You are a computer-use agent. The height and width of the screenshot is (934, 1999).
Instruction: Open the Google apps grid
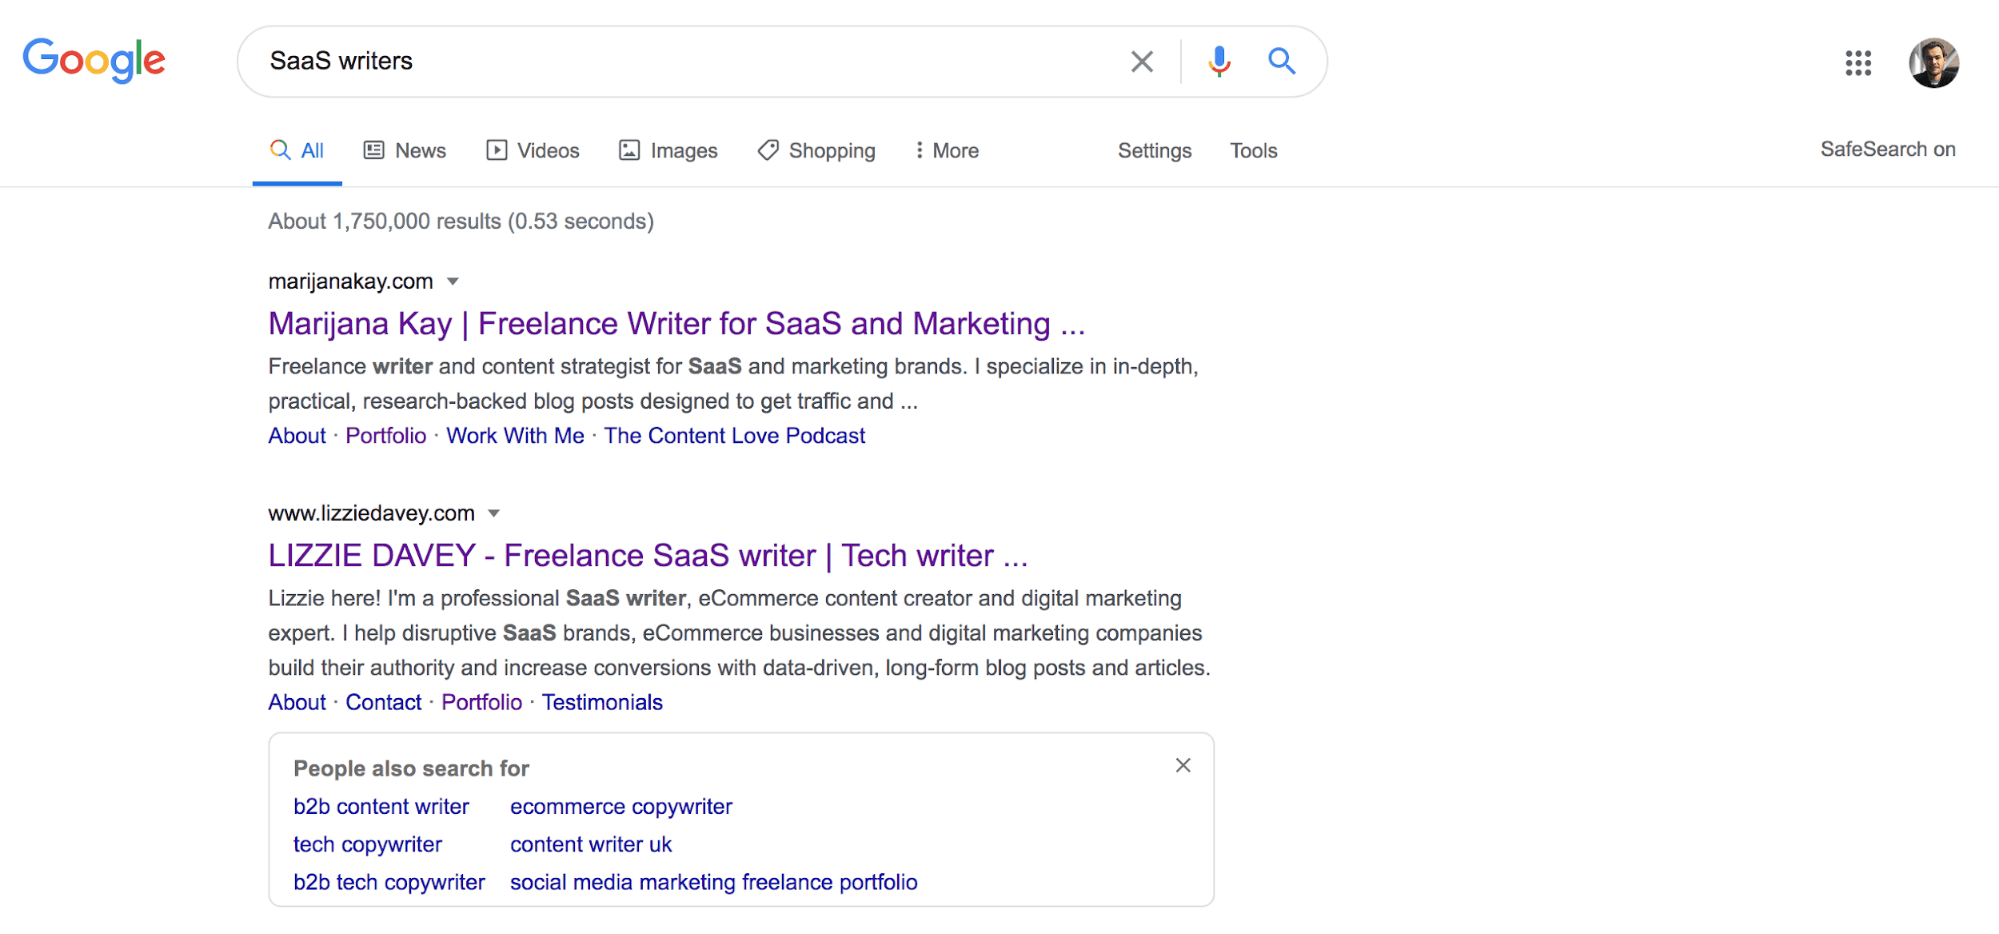(x=1858, y=63)
